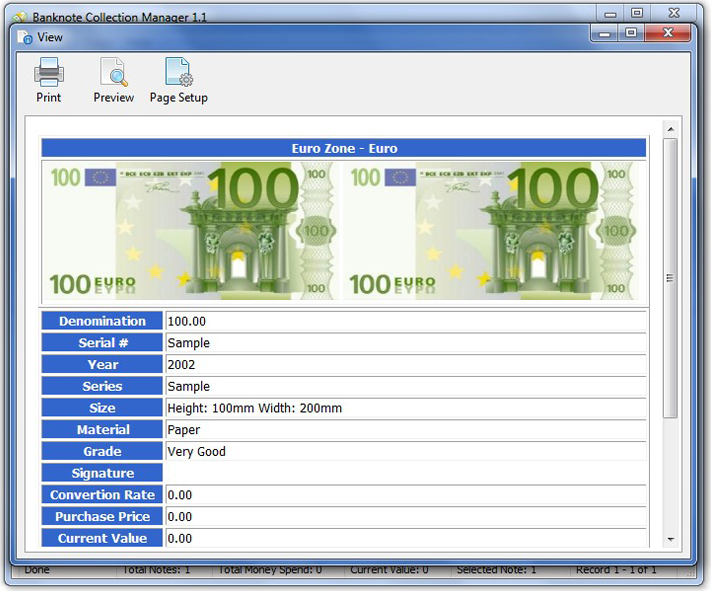The height and width of the screenshot is (591, 711).
Task: Click the empty Signature value cell
Action: 405,473
